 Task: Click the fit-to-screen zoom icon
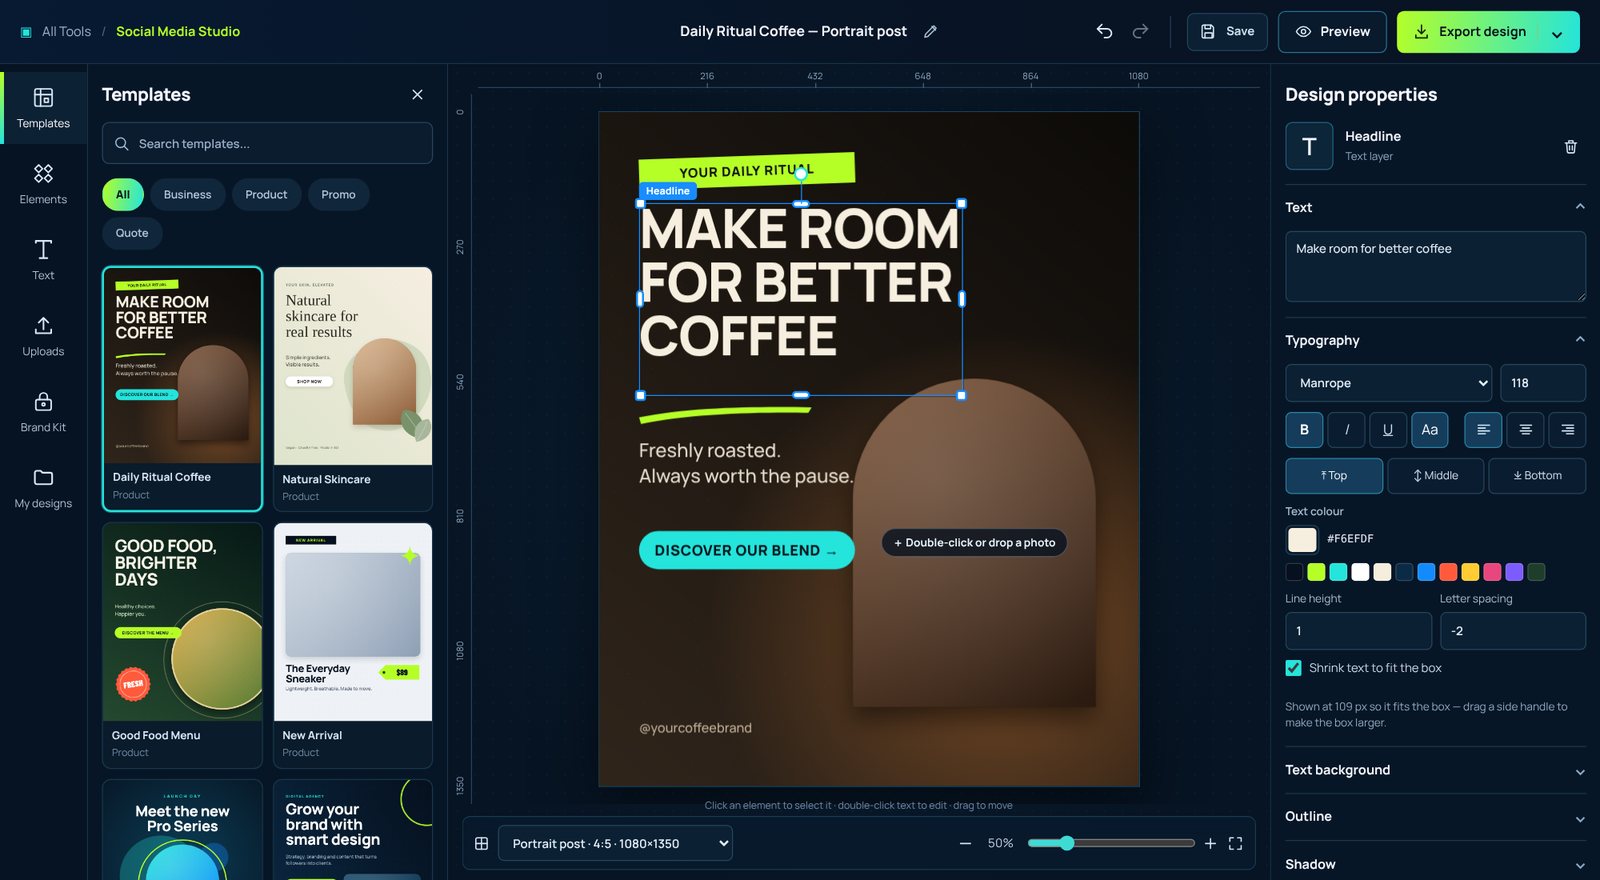(x=1235, y=844)
